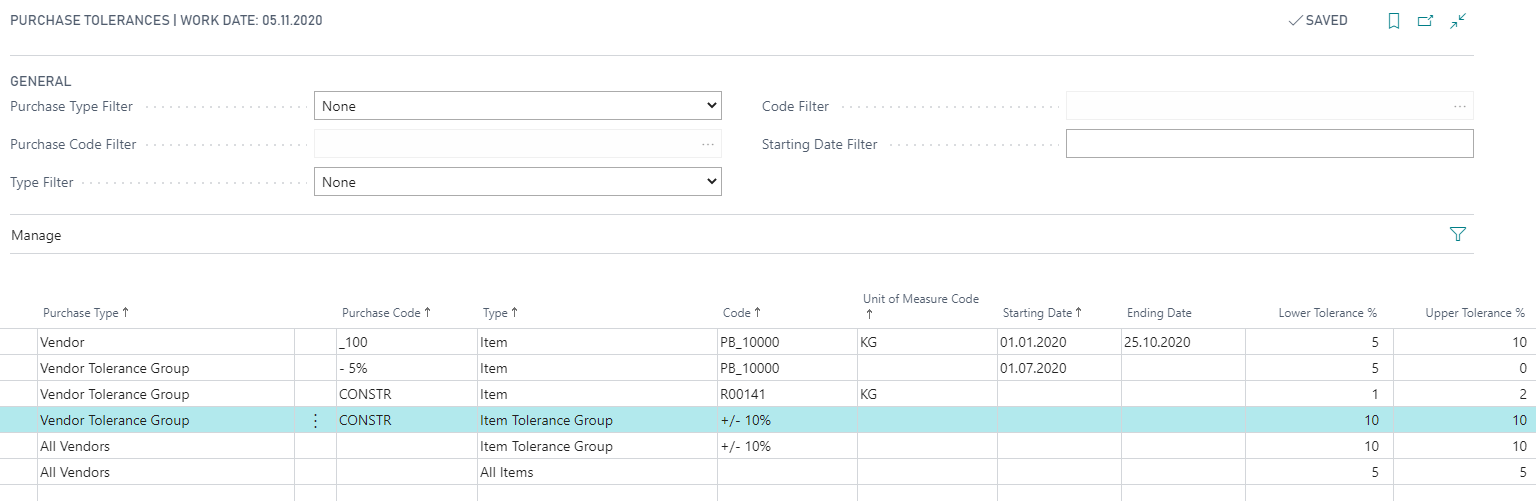Click Item Tolerance Group in All Vendors row
This screenshot has width=1536, height=501.
[597, 446]
